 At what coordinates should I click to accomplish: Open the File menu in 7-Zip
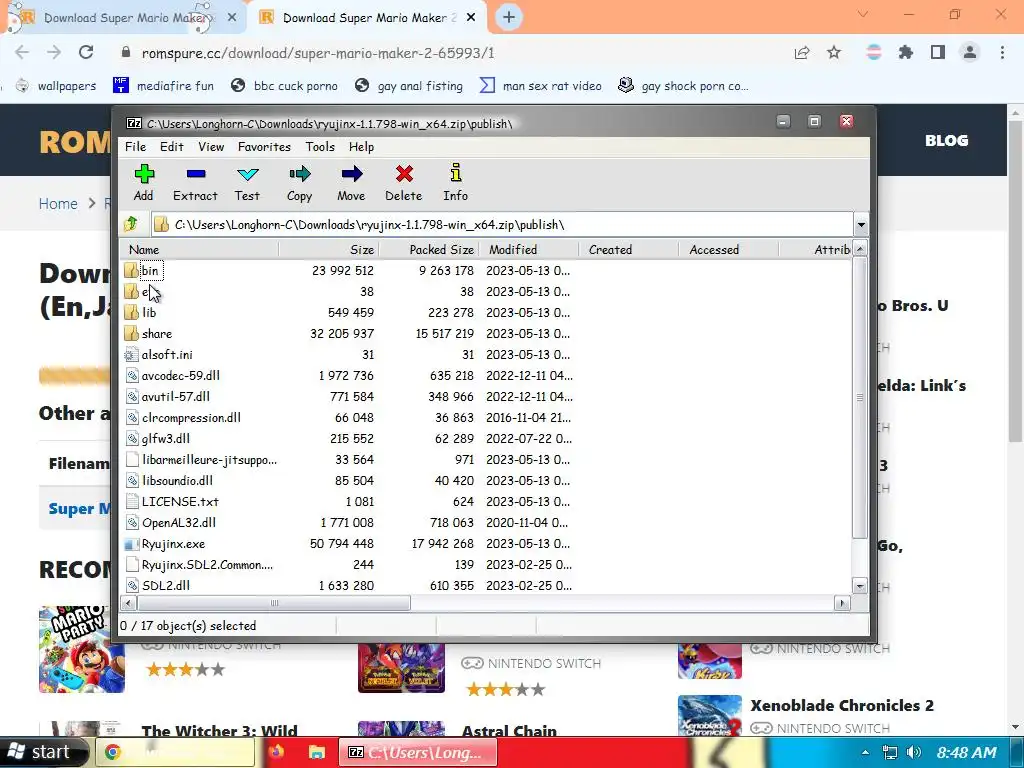(136, 146)
